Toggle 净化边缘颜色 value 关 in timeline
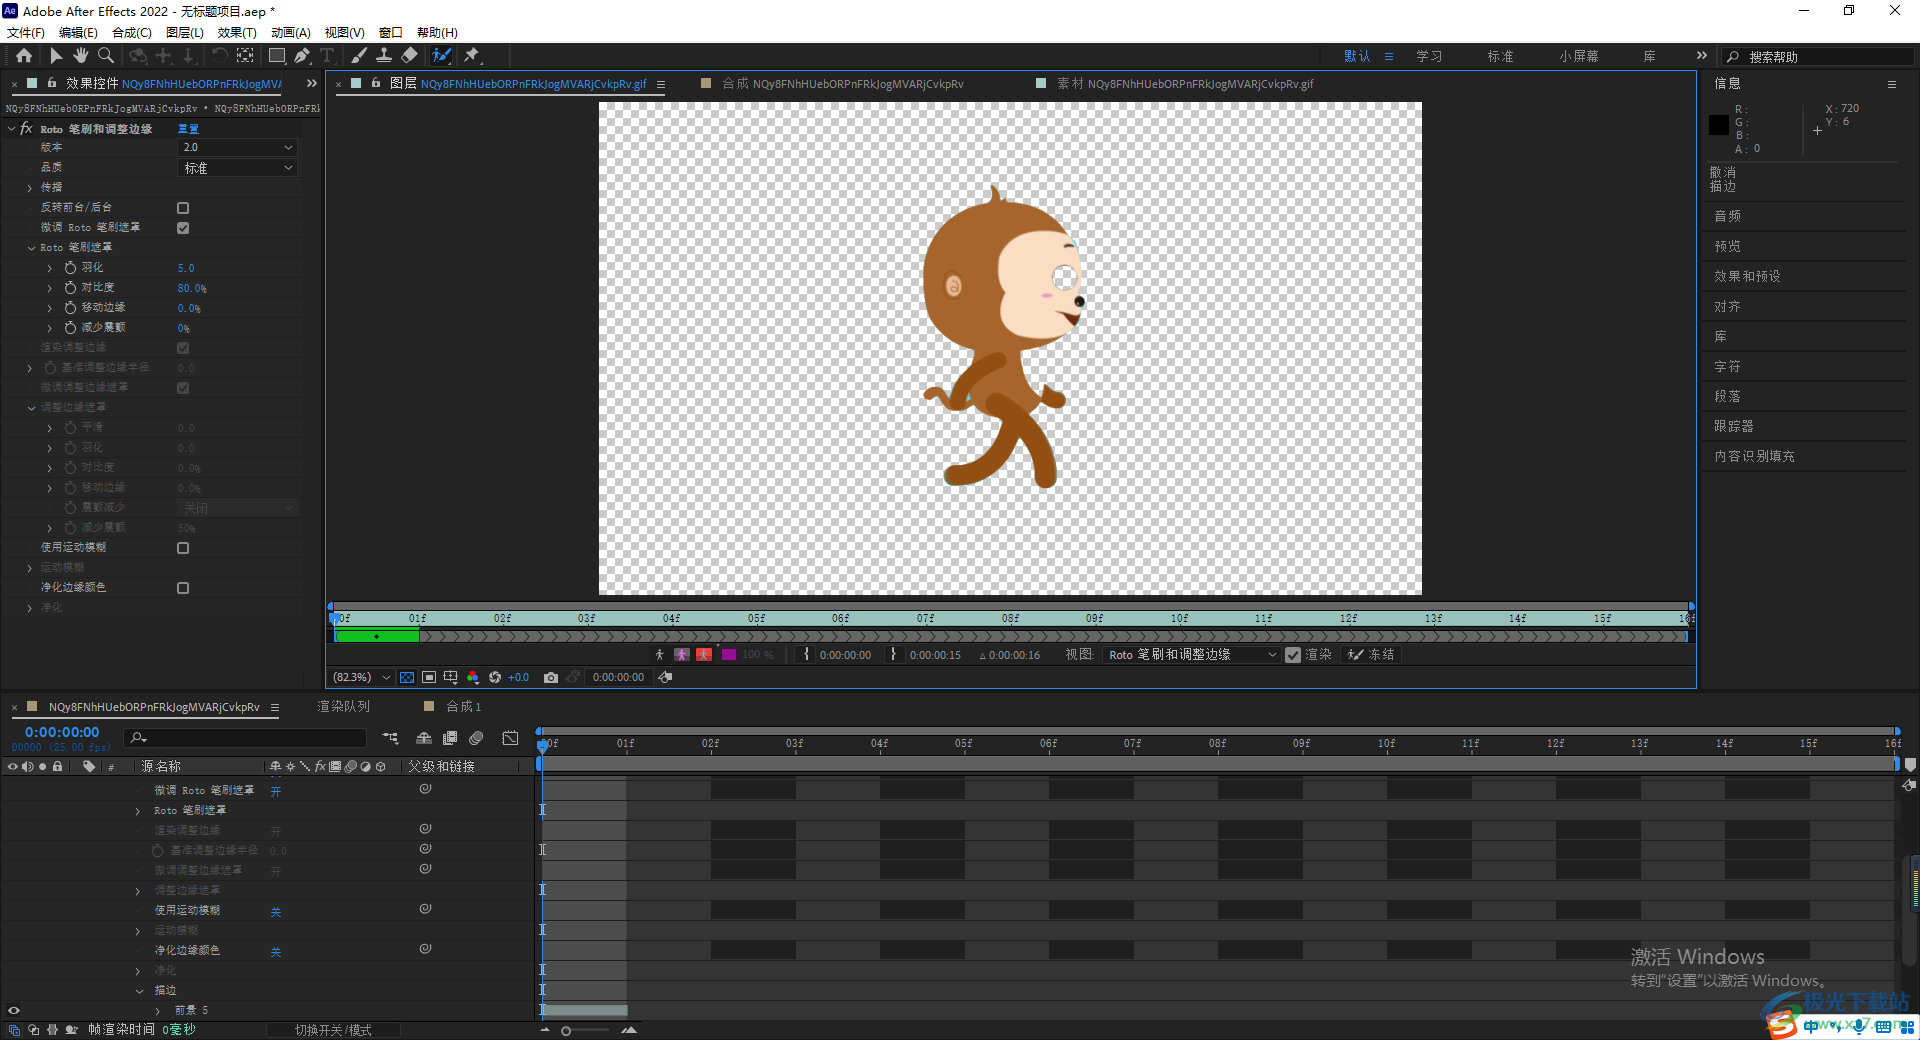 (276, 952)
